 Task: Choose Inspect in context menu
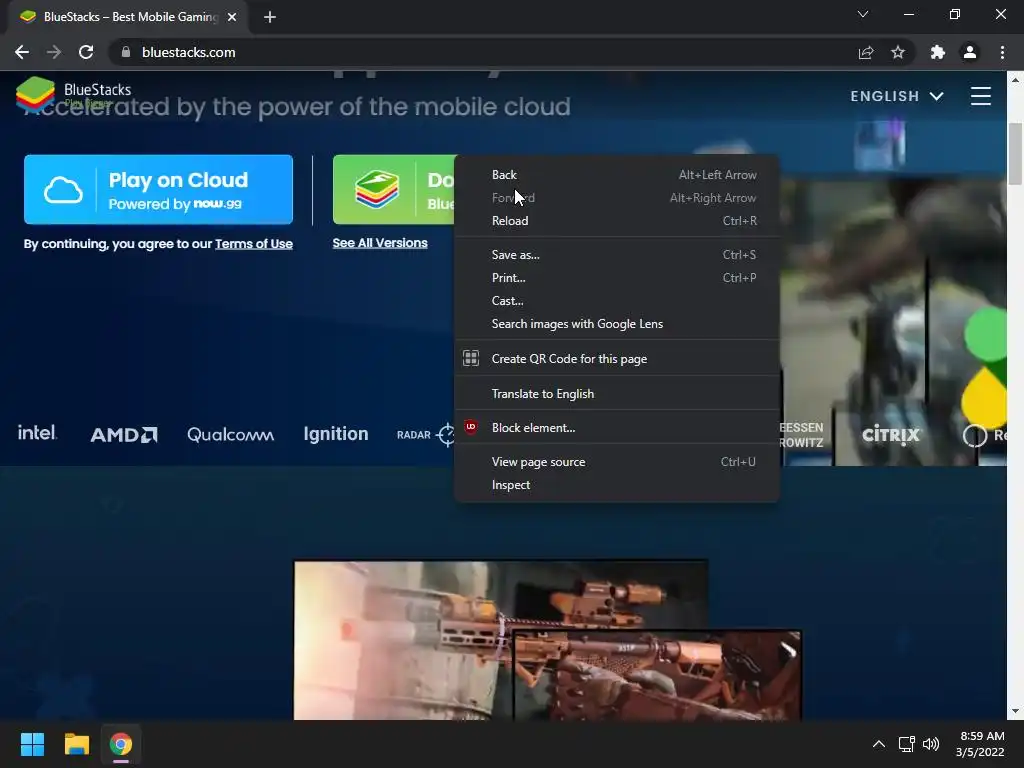click(x=616, y=485)
